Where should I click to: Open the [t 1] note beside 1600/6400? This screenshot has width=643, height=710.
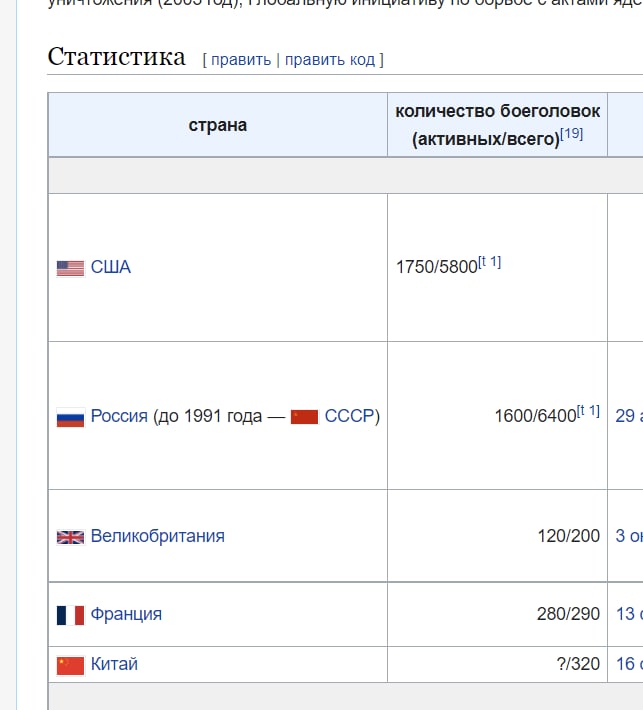(x=589, y=410)
